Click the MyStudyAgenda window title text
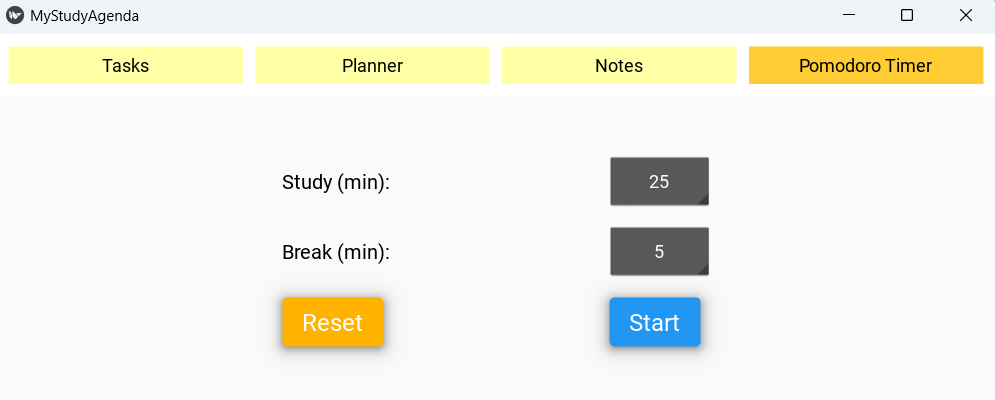Image resolution: width=995 pixels, height=400 pixels. click(85, 16)
